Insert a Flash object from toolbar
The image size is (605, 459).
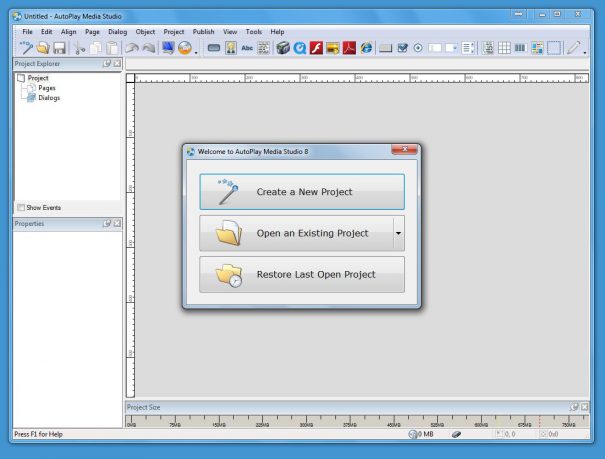click(x=316, y=48)
